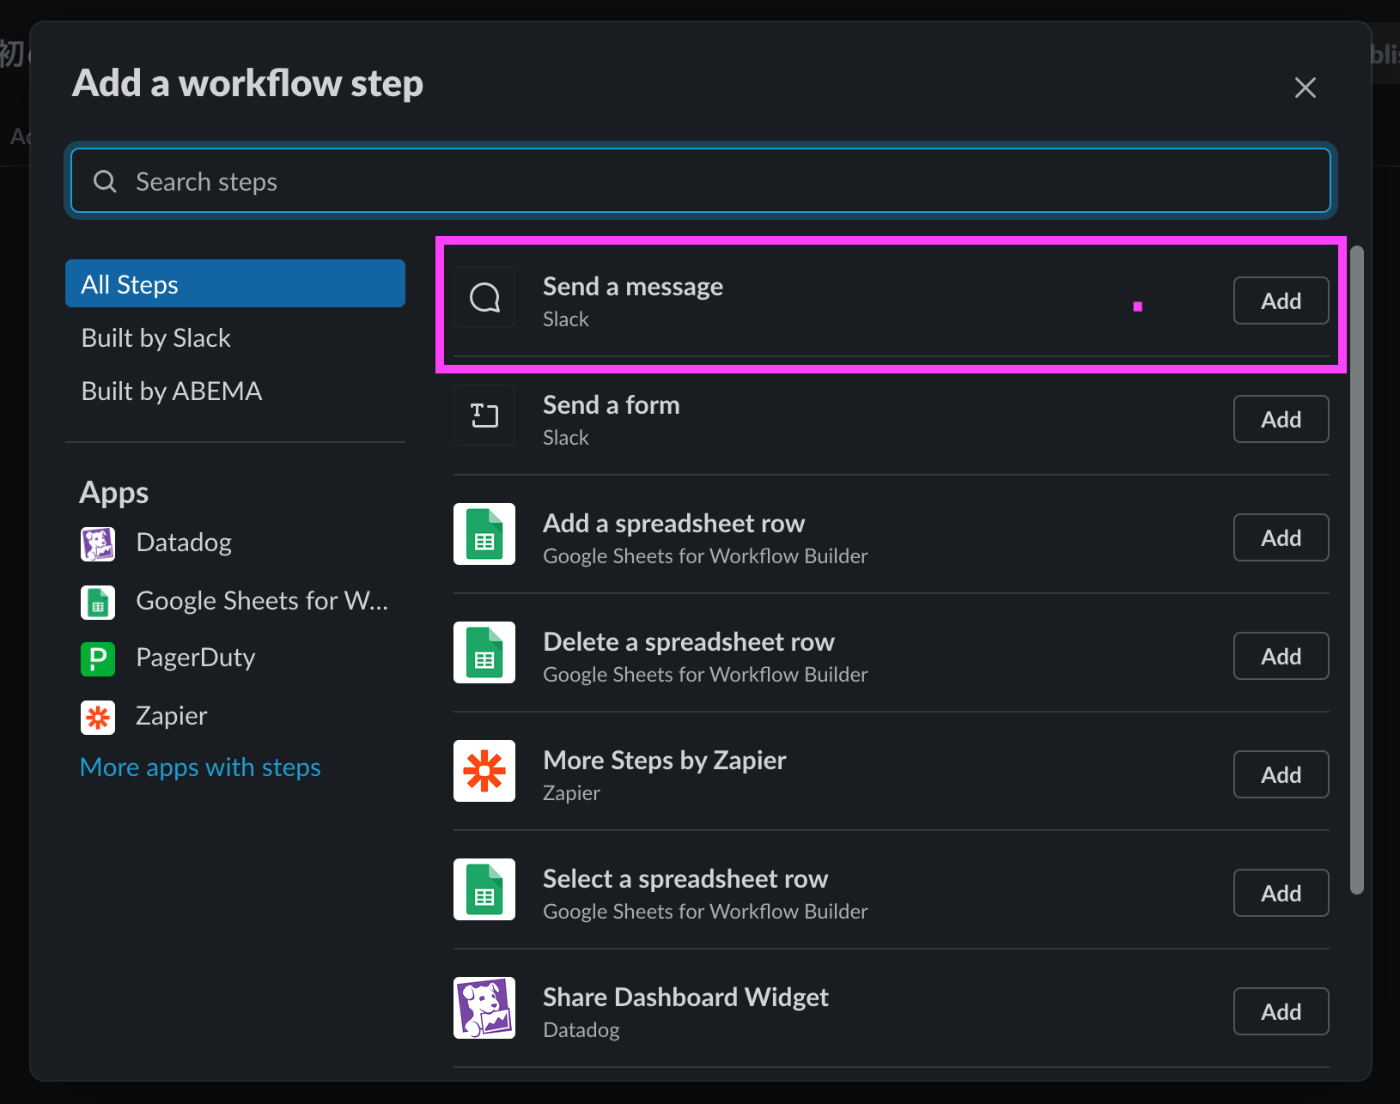Viewport: 1400px width, 1104px height.
Task: Select the Built by Slack filter
Action: [235, 338]
